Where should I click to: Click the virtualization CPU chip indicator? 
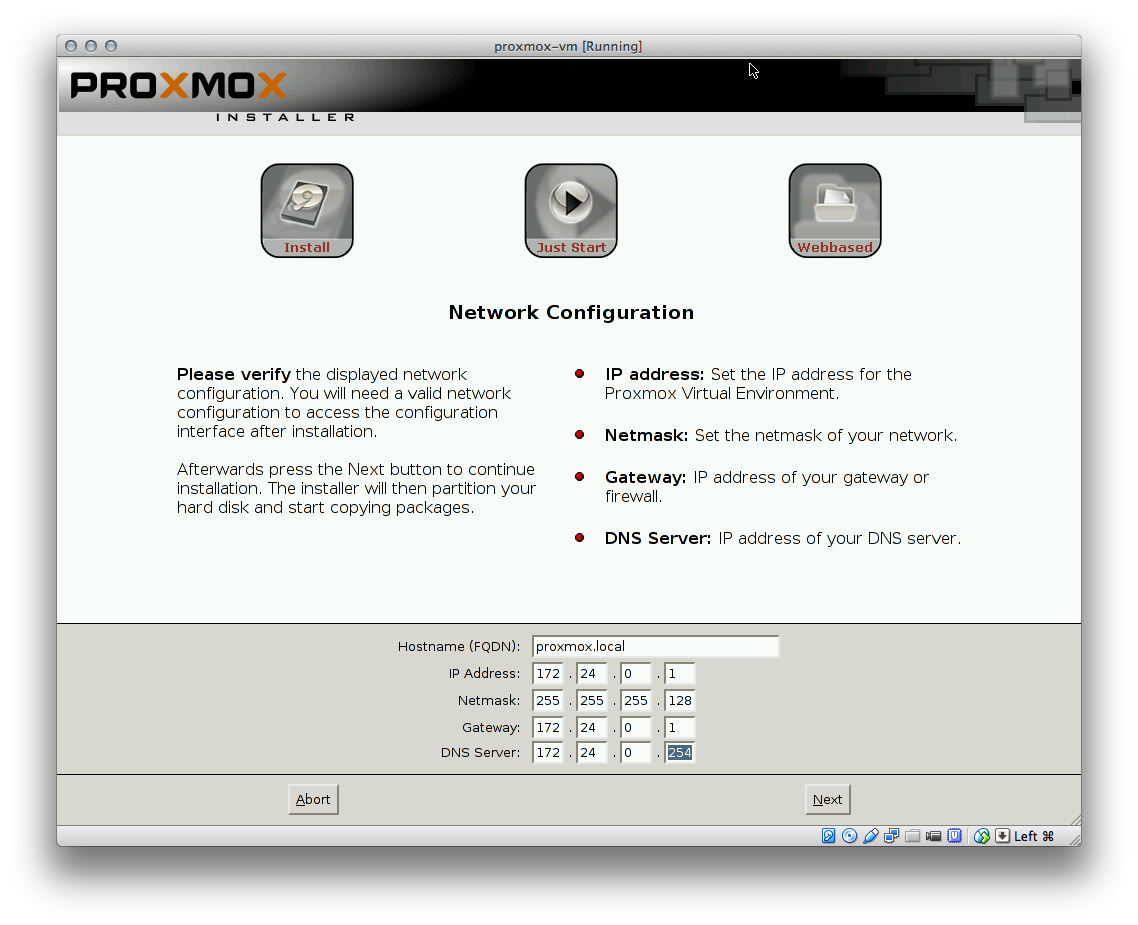click(954, 836)
